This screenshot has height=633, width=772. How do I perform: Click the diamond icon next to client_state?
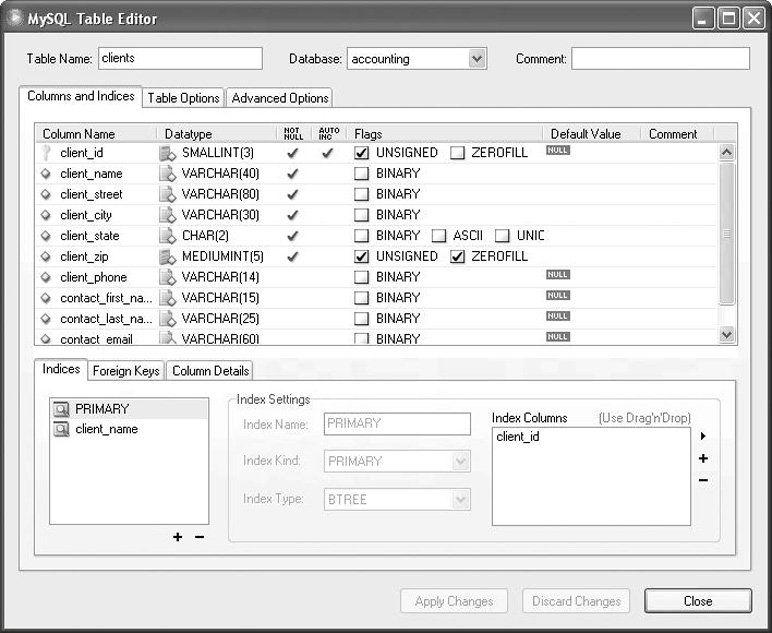(x=46, y=236)
